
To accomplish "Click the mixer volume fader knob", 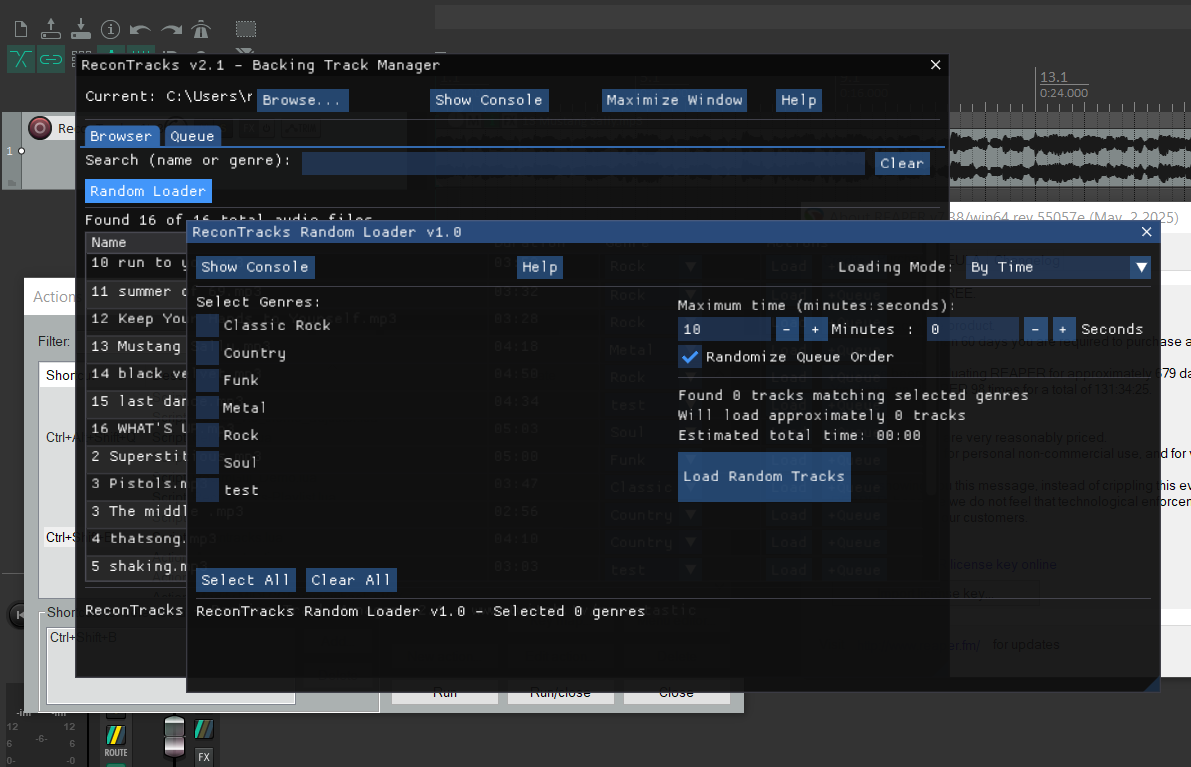I will click(174, 737).
